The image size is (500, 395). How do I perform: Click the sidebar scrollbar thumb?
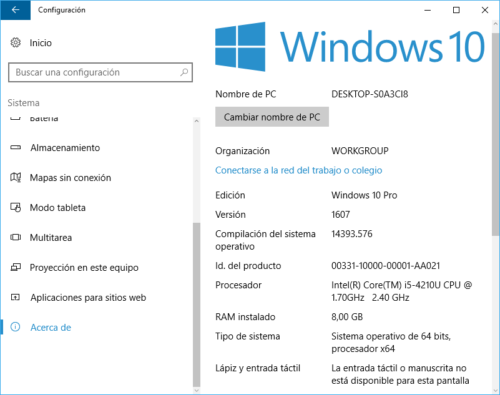(x=197, y=305)
